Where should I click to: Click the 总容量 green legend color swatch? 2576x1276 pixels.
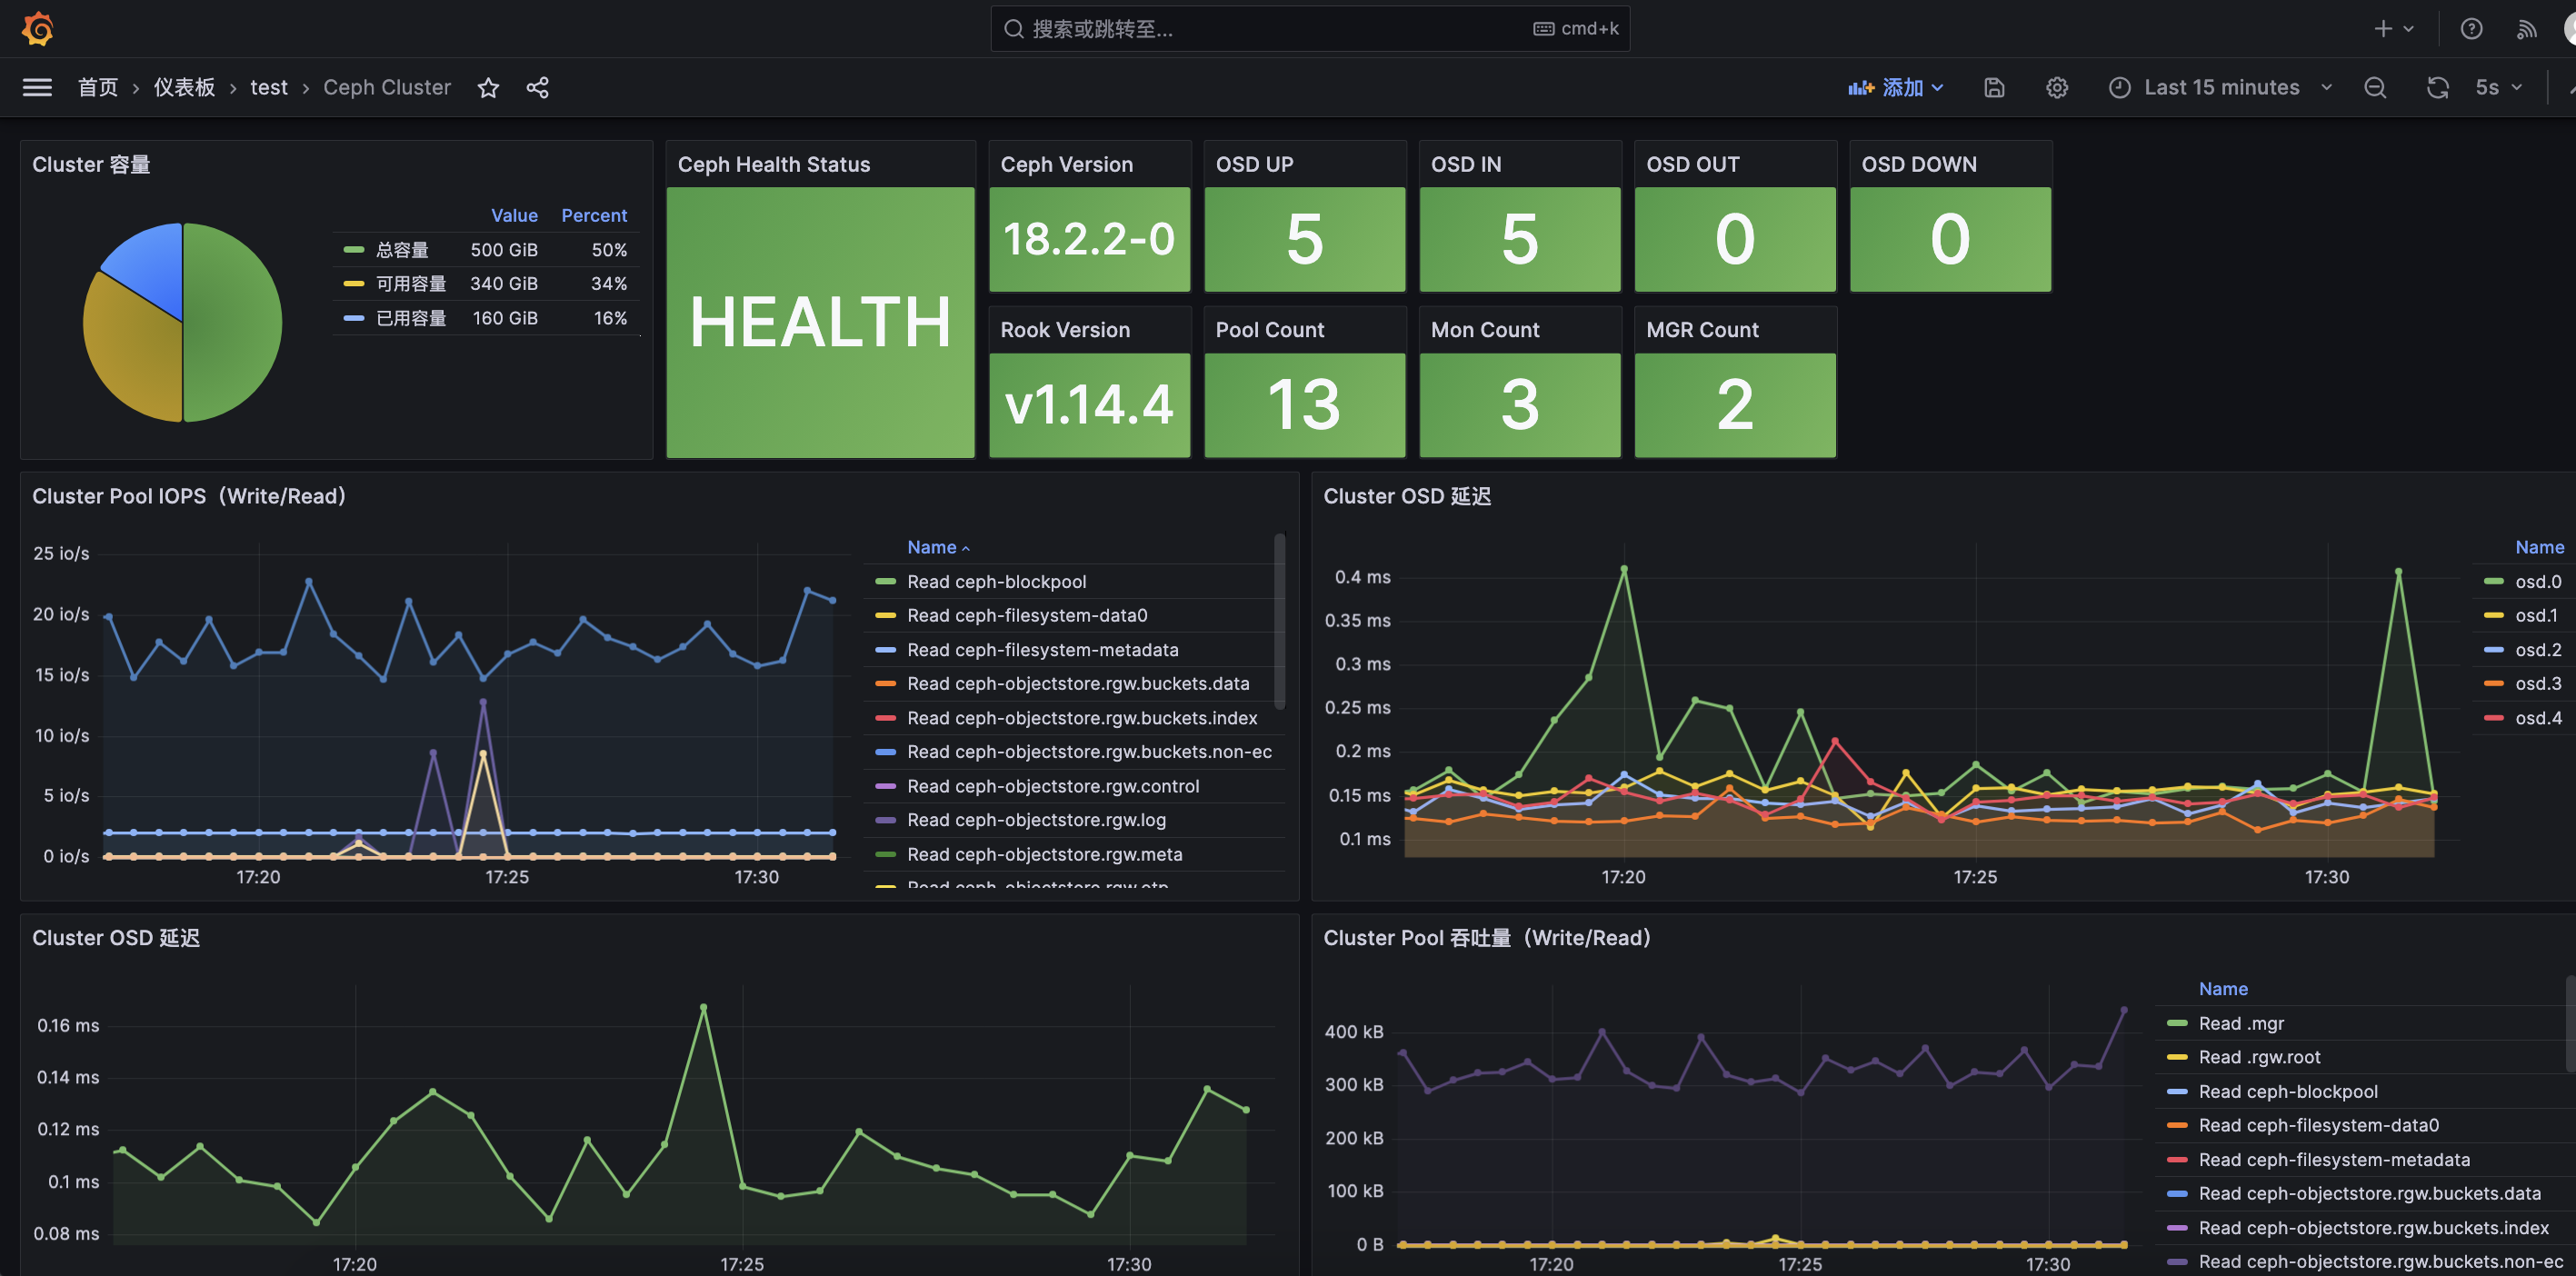tap(353, 250)
